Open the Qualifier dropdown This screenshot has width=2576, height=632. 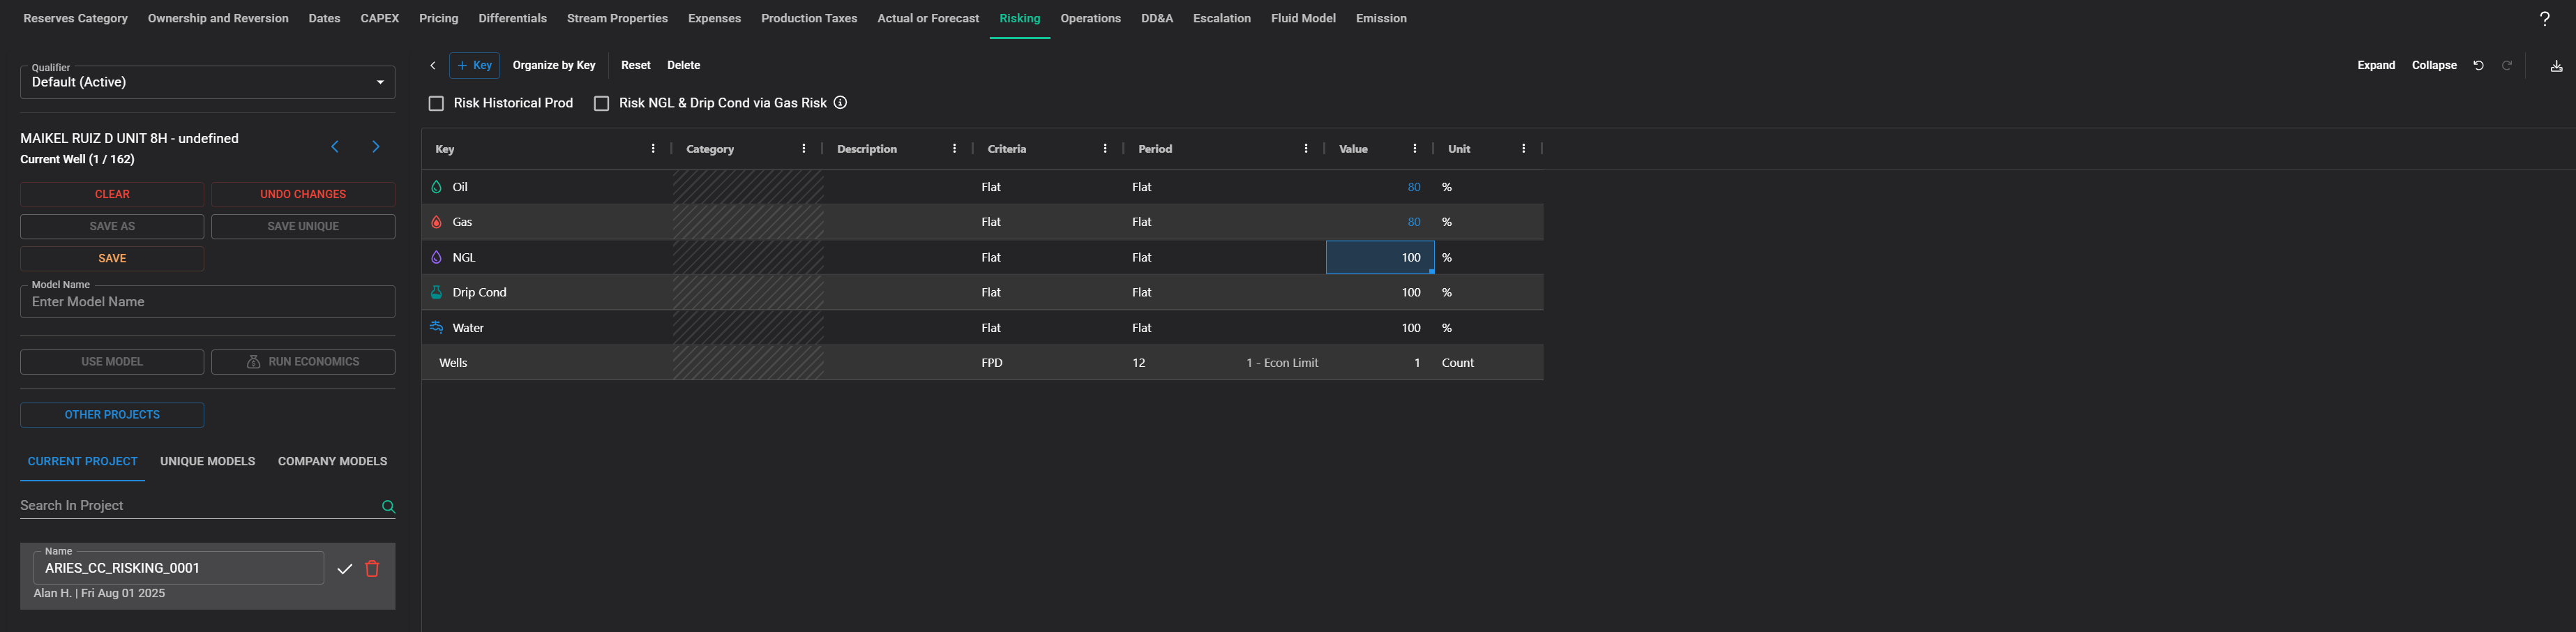click(x=207, y=82)
